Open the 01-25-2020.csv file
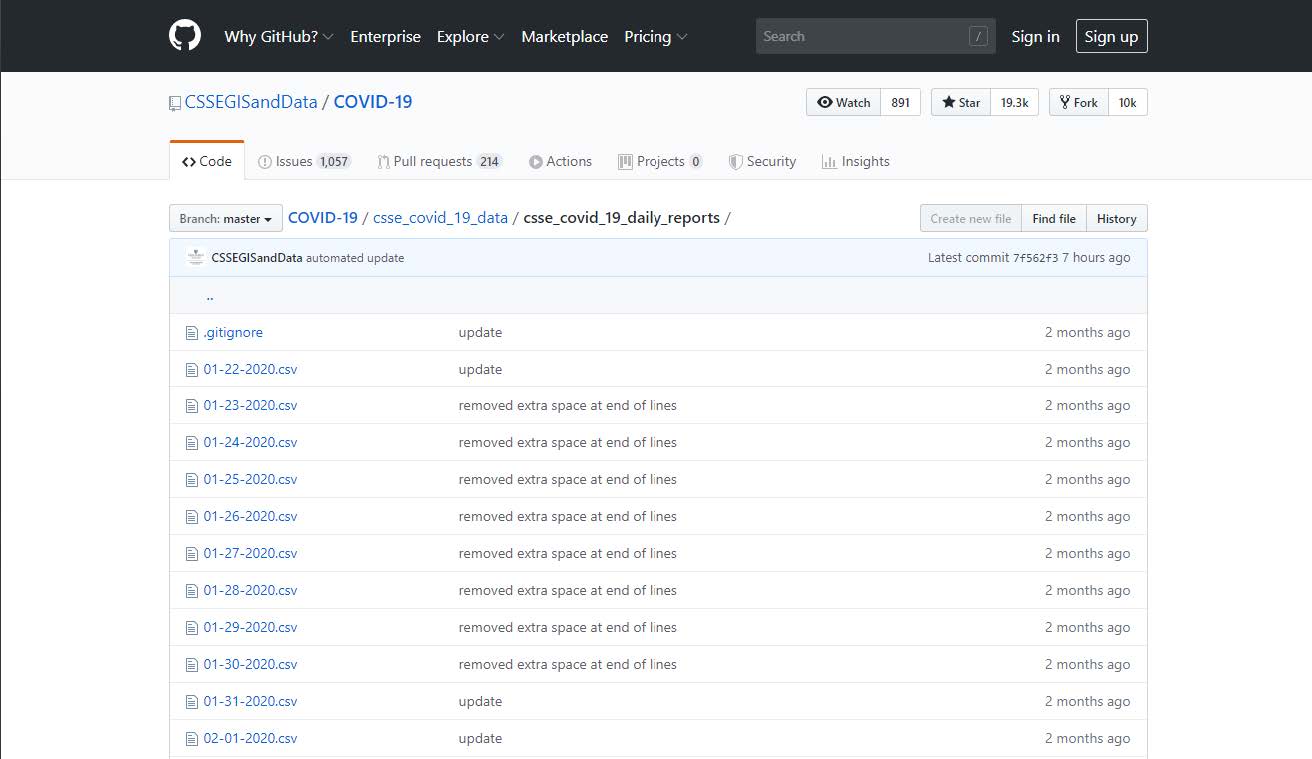This screenshot has height=759, width=1312. pos(250,479)
